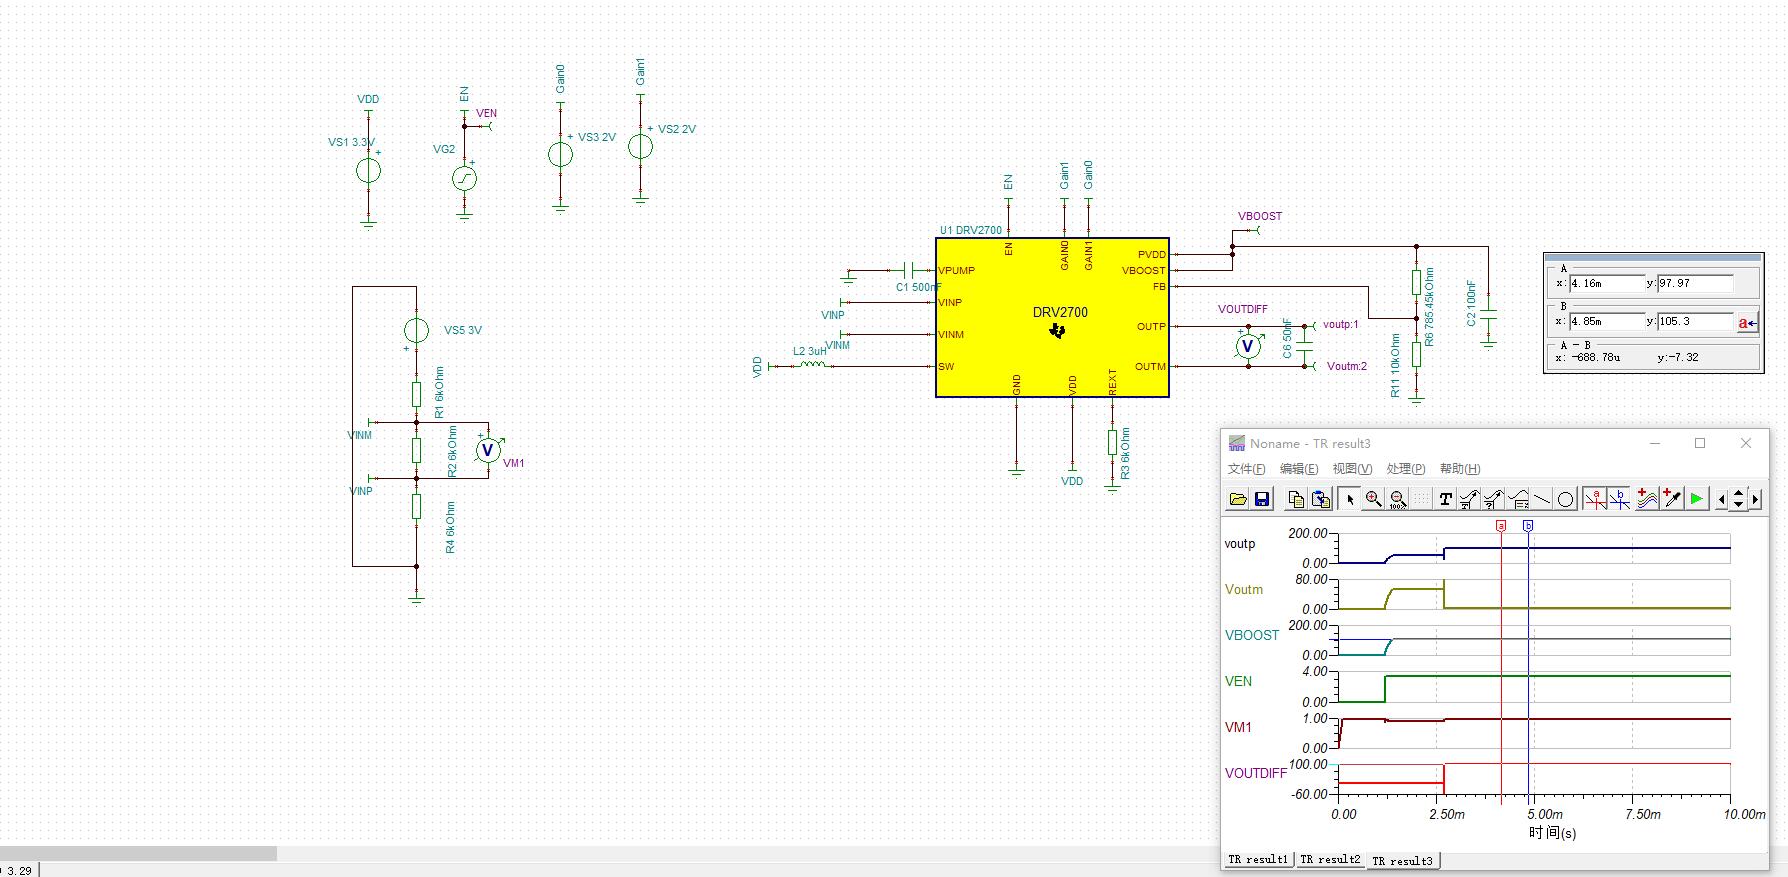Viewport: 1788px width, 877px height.
Task: Select the VS3 2V voltage source
Action: (x=560, y=154)
